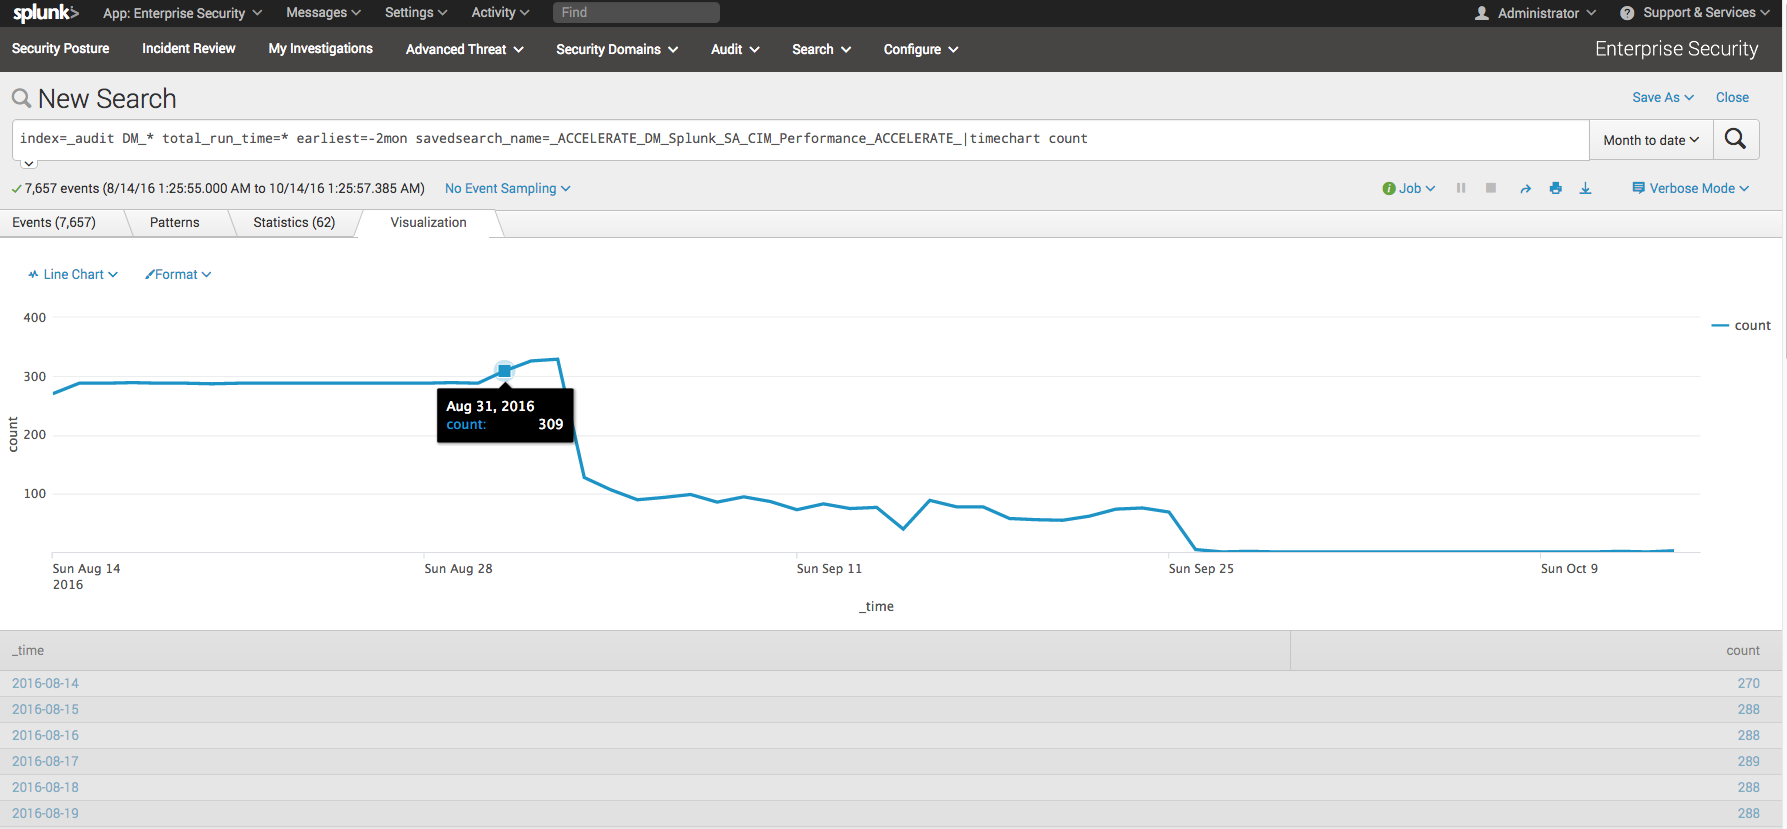The image size is (1787, 829).
Task: Click the Support & Services help icon
Action: [x=1627, y=13]
